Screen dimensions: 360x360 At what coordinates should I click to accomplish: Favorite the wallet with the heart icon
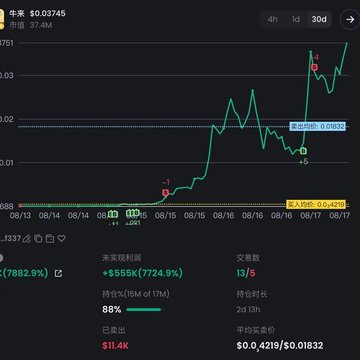tap(62, 238)
